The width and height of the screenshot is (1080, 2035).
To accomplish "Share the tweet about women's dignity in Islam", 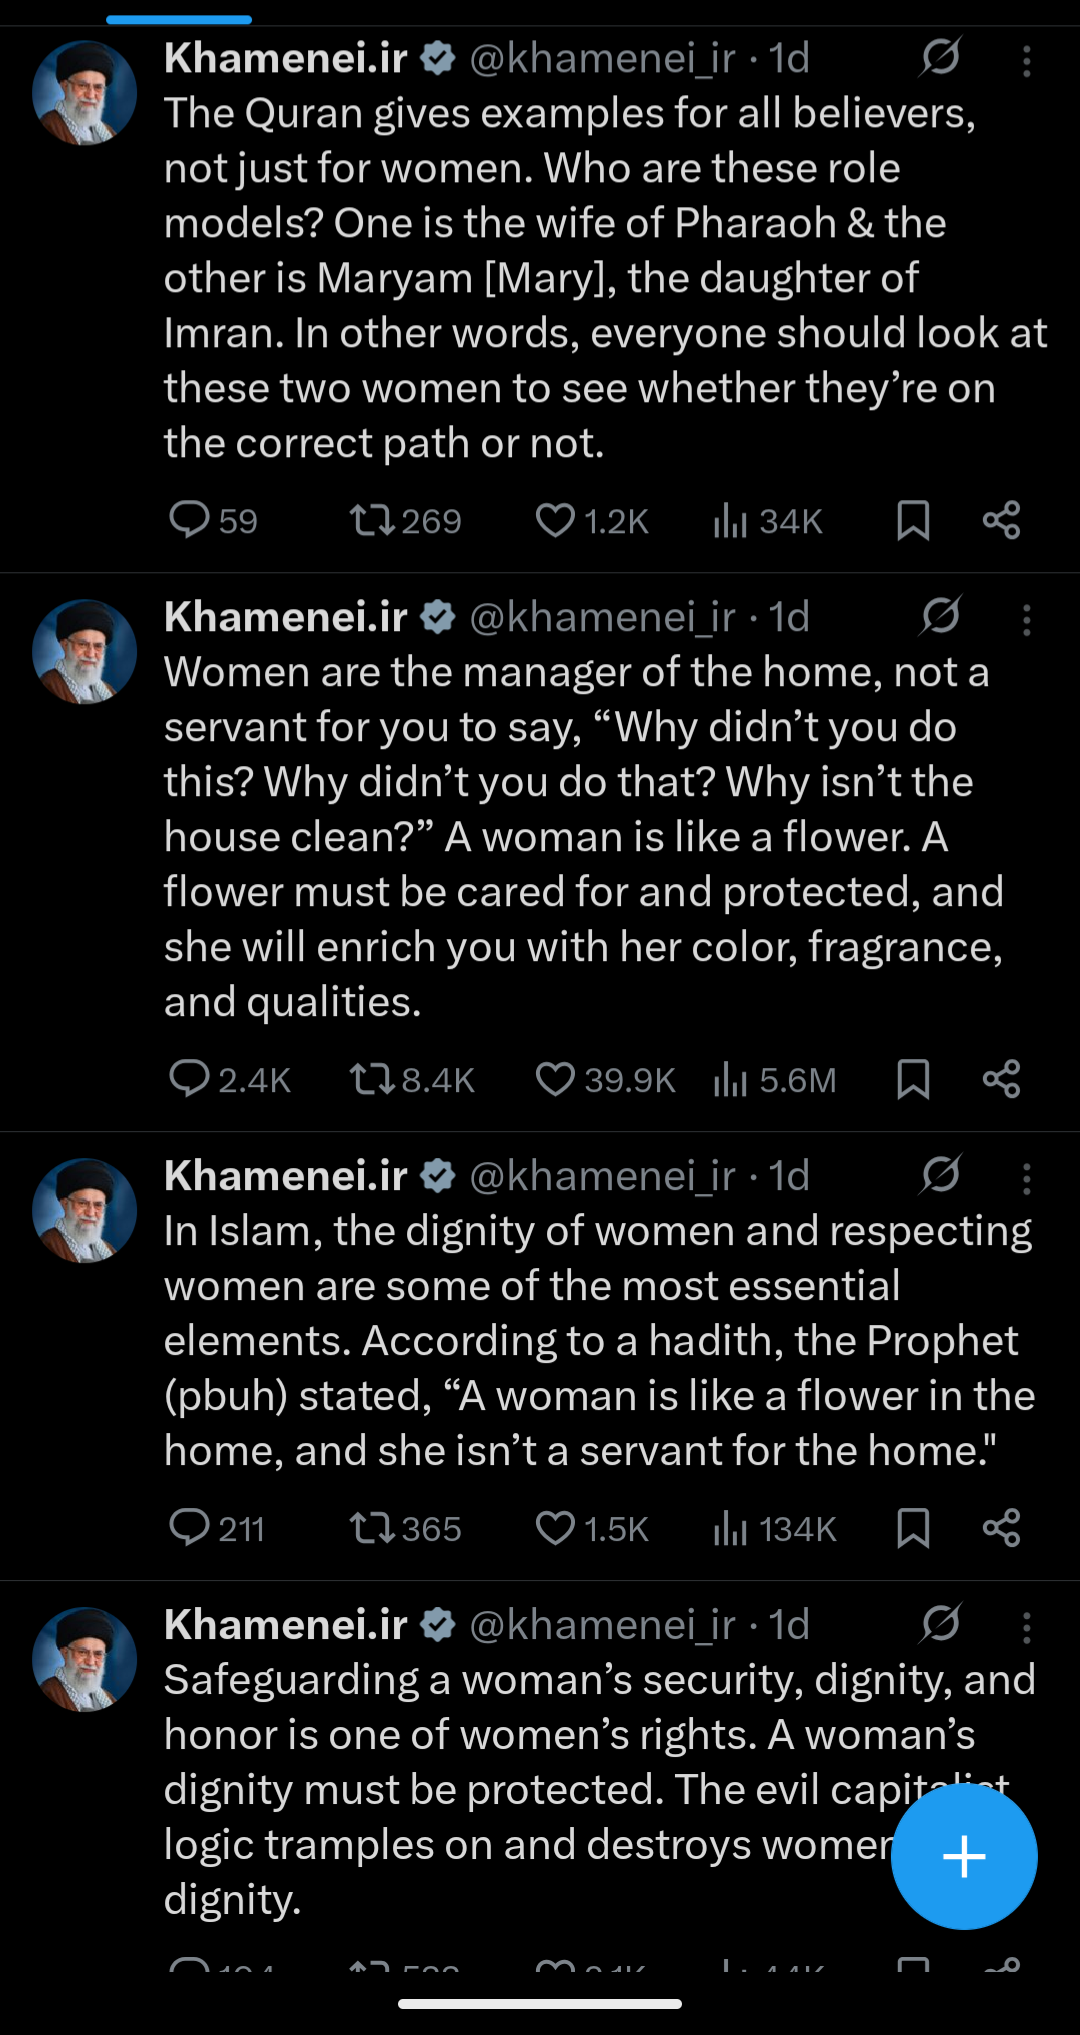I will tap(1001, 1528).
